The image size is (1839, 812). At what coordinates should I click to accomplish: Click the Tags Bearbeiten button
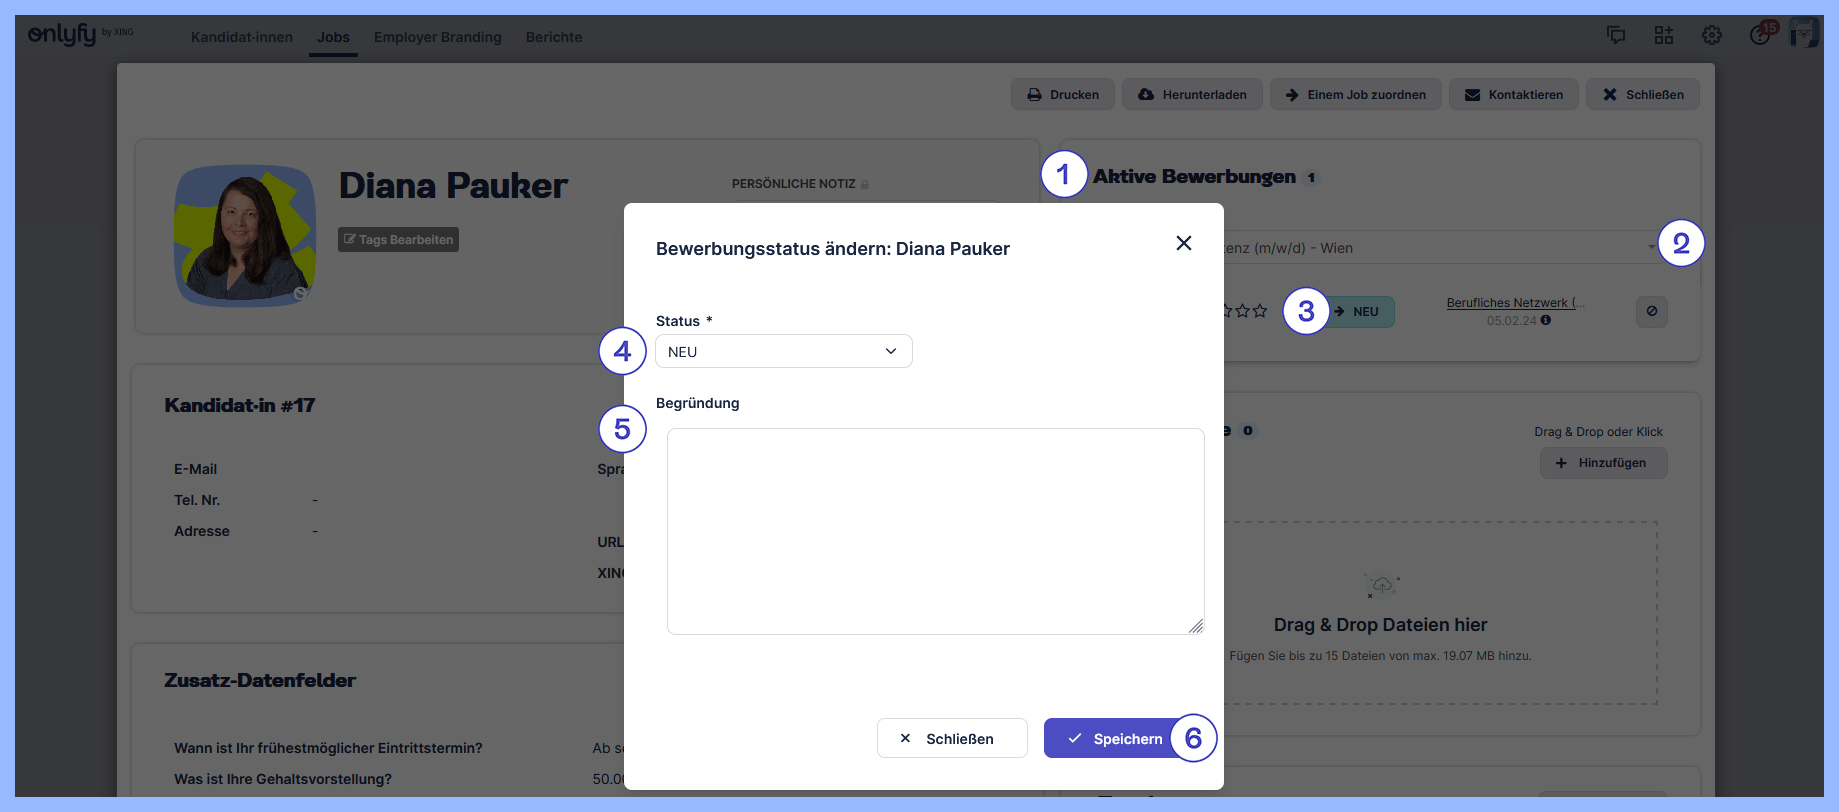point(398,240)
